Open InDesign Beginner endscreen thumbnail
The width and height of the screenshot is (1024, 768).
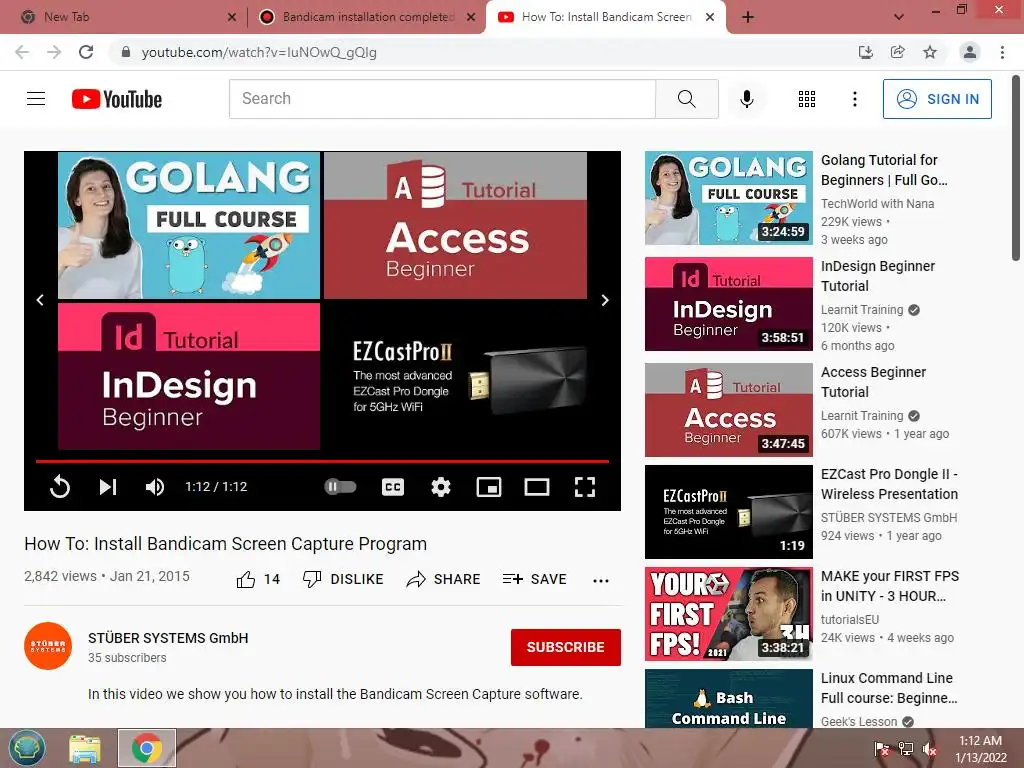pos(189,376)
